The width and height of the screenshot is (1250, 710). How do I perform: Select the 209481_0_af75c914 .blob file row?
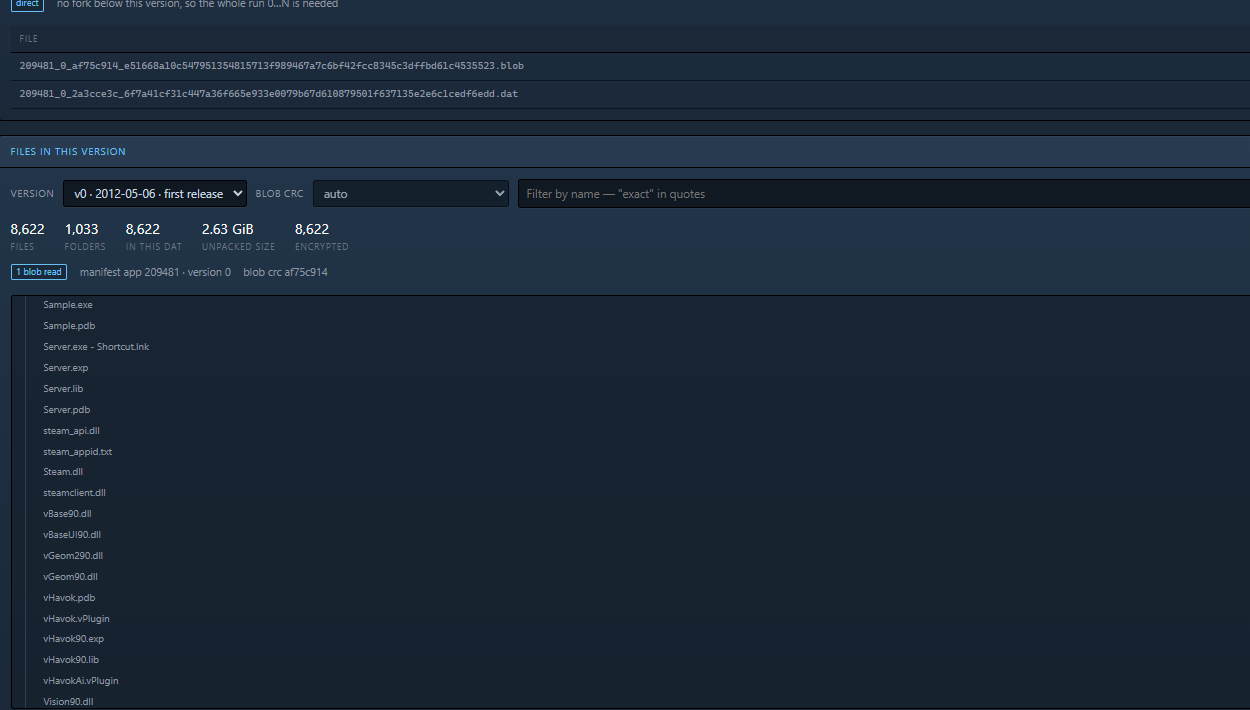click(630, 66)
